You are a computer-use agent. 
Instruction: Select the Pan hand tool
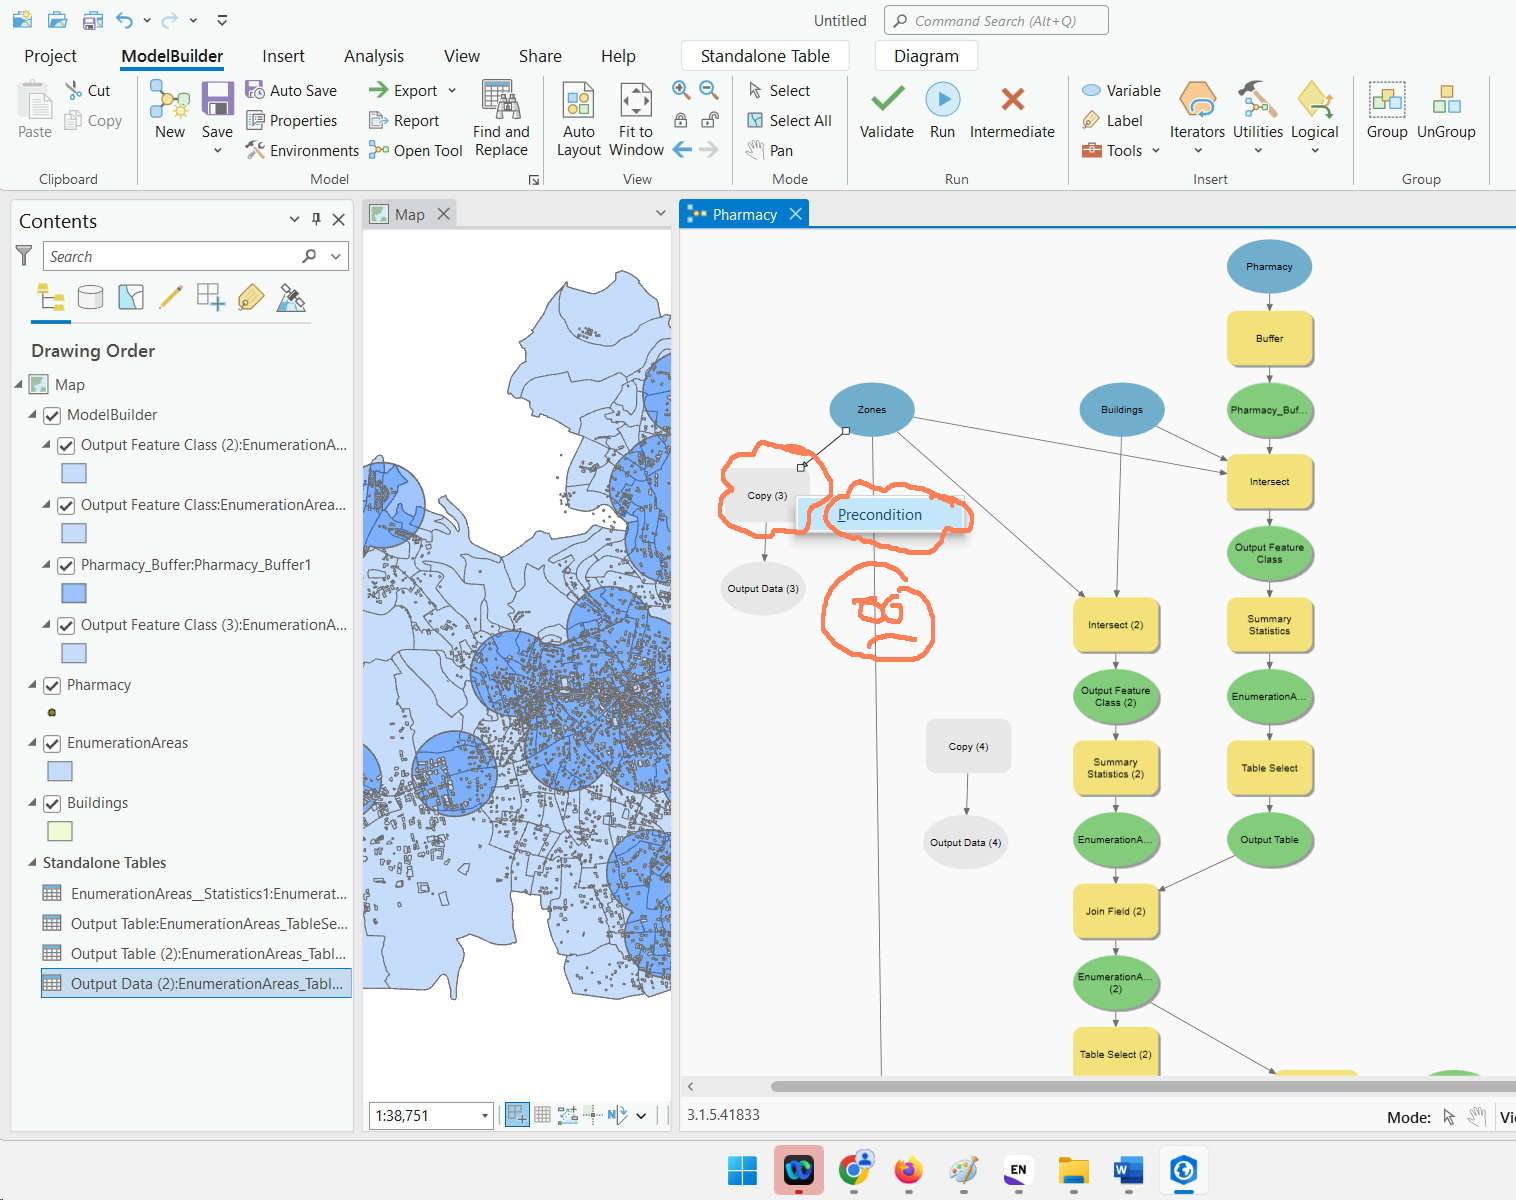point(770,150)
